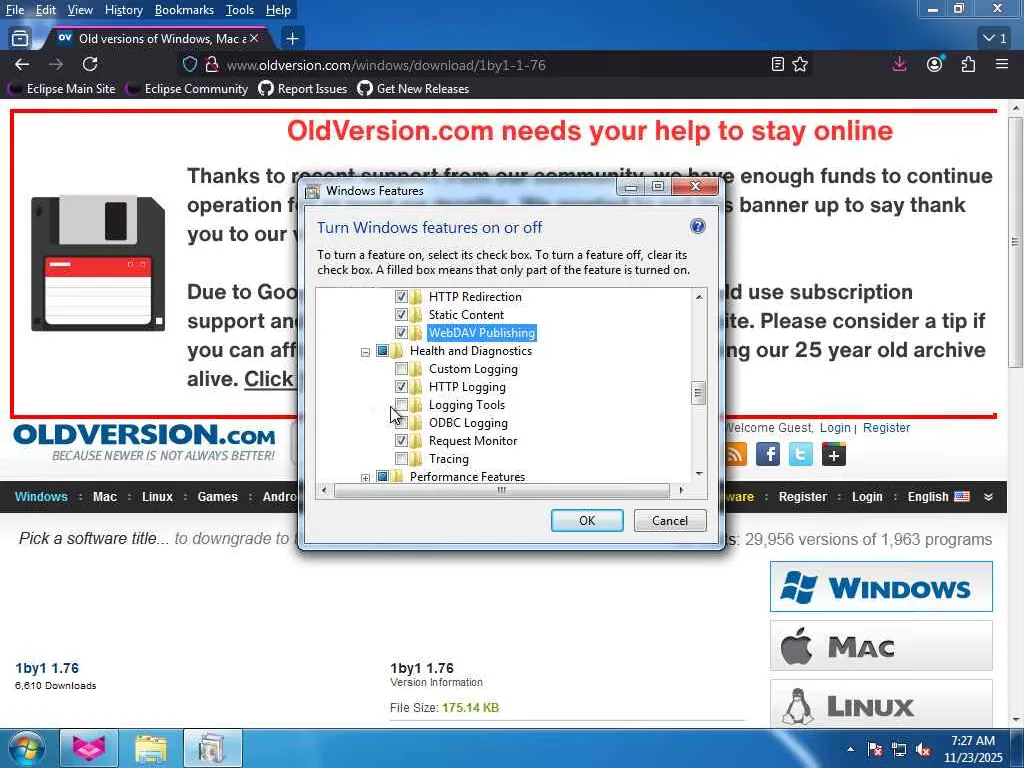Open the Windows Start orb
1024x768 pixels.
tap(26, 748)
